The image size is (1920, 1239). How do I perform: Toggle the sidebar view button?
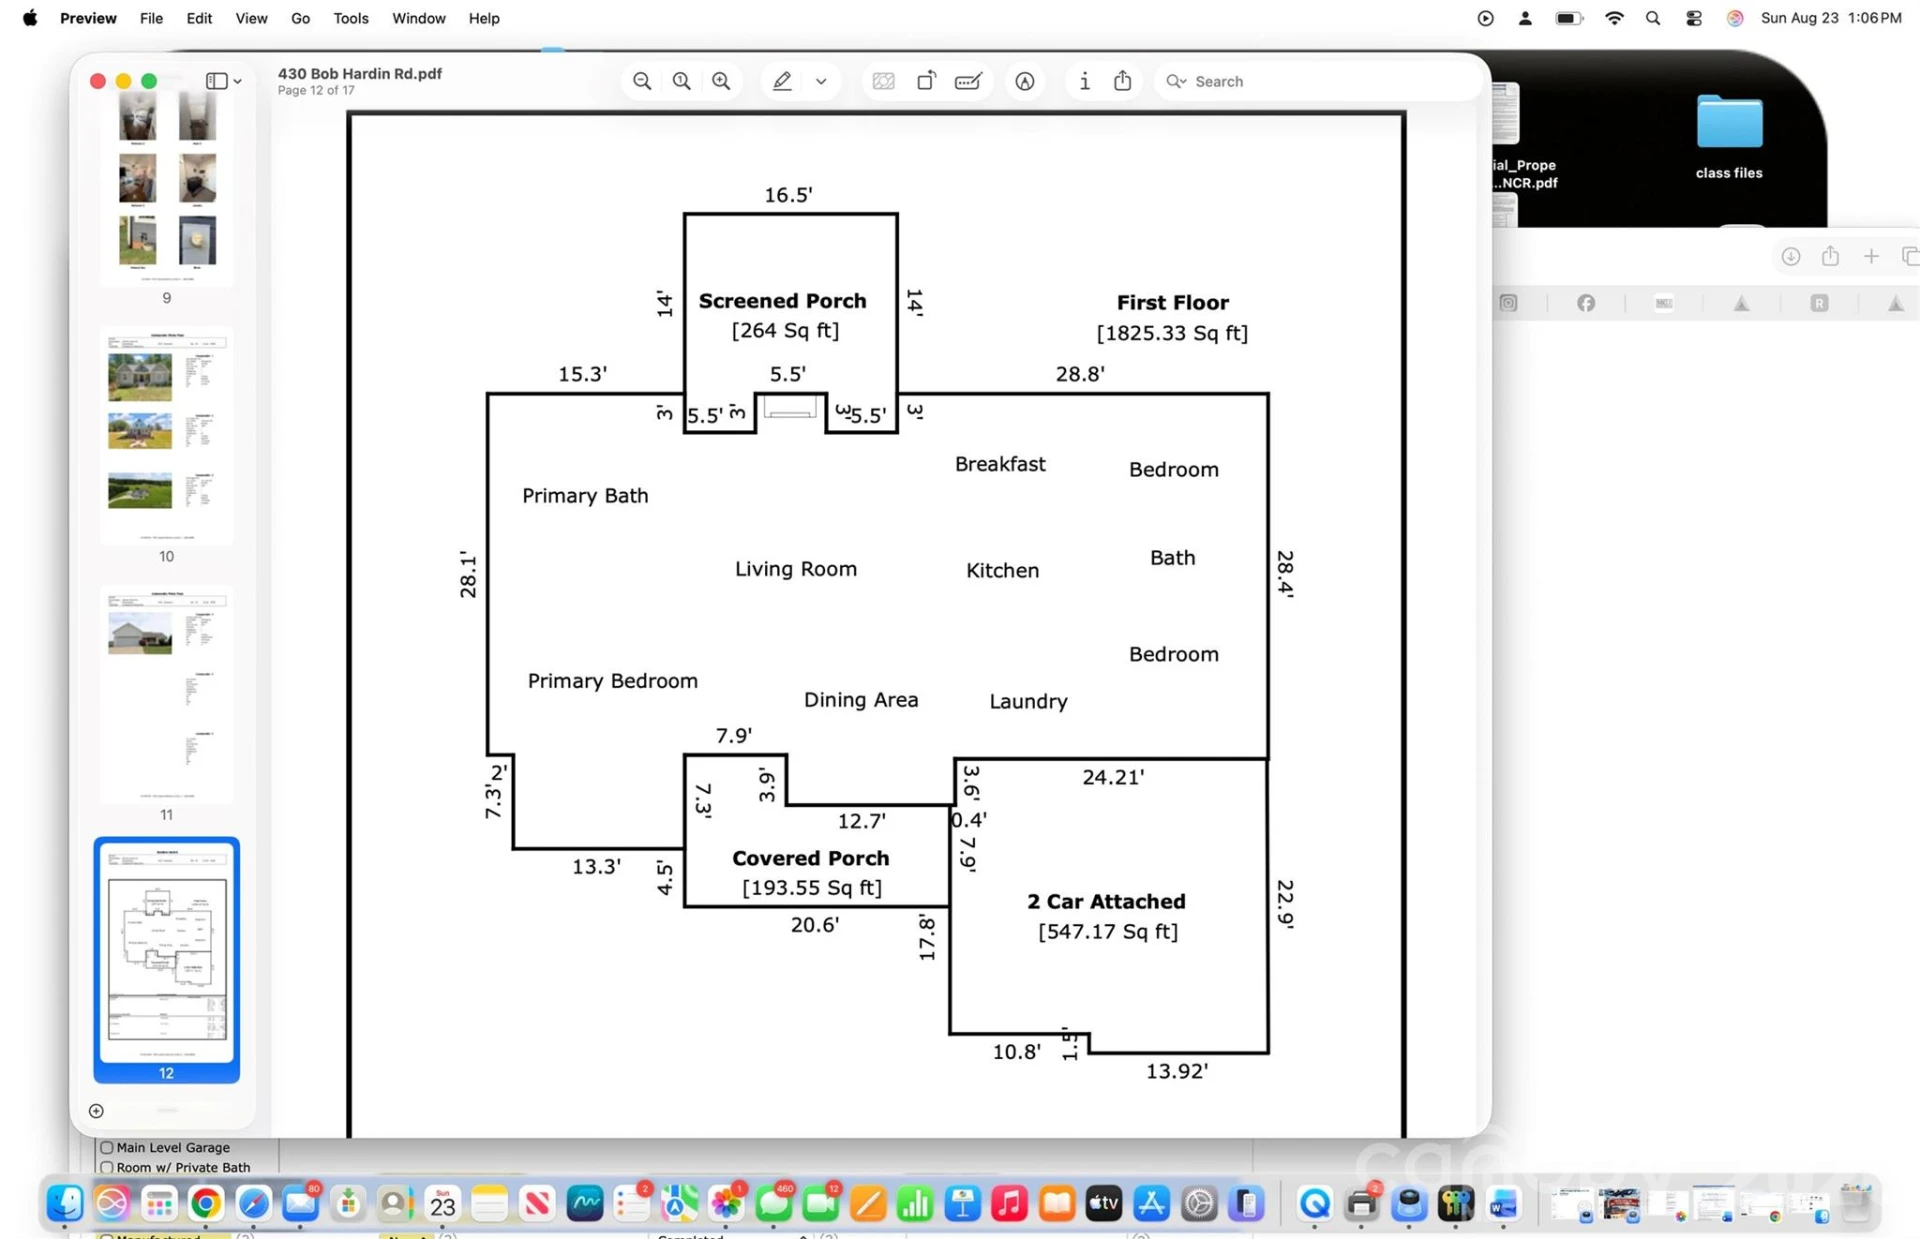point(216,81)
